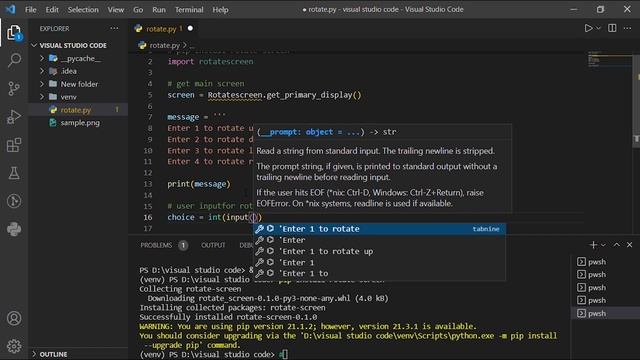Image resolution: width=640 pixels, height=360 pixels.
Task: Click the print(message) code line
Action: pyautogui.click(x=199, y=184)
